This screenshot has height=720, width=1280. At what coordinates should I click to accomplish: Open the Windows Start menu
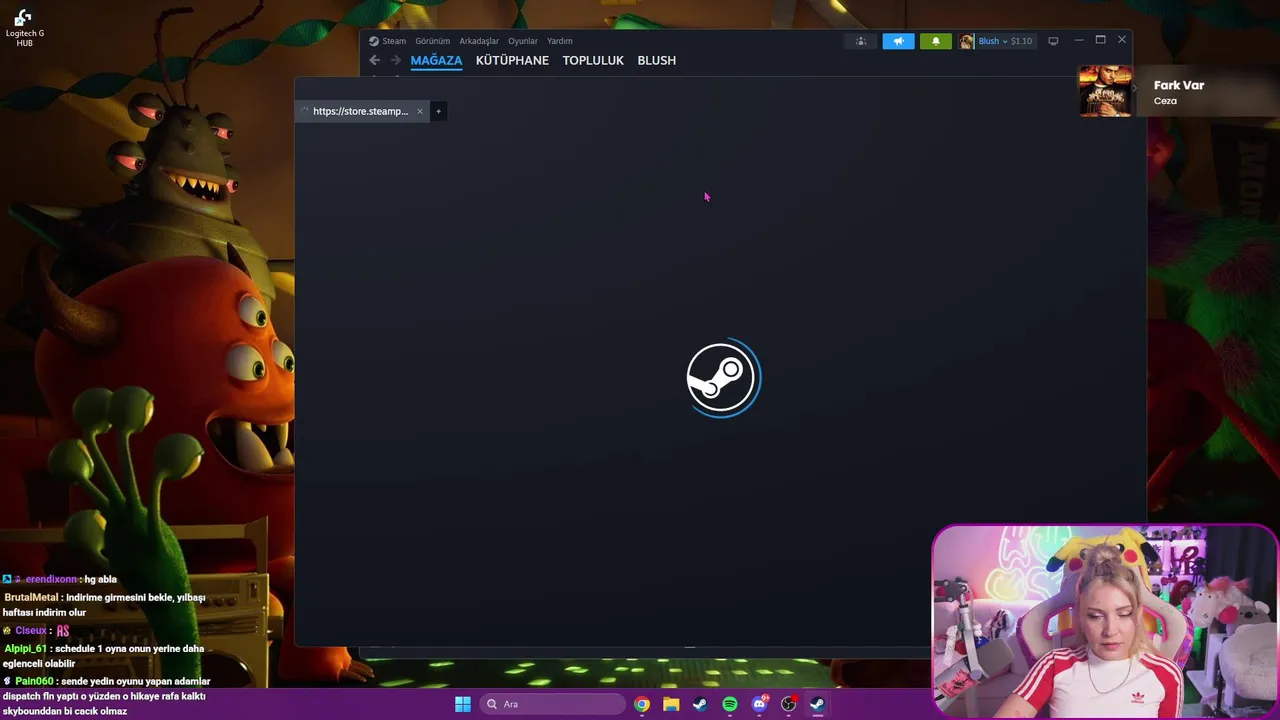click(x=463, y=704)
